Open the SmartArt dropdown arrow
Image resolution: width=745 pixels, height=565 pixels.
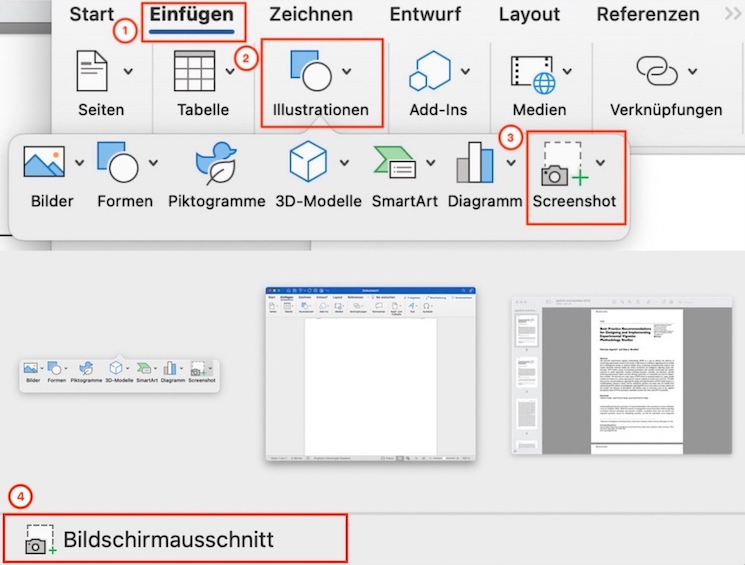tap(430, 163)
